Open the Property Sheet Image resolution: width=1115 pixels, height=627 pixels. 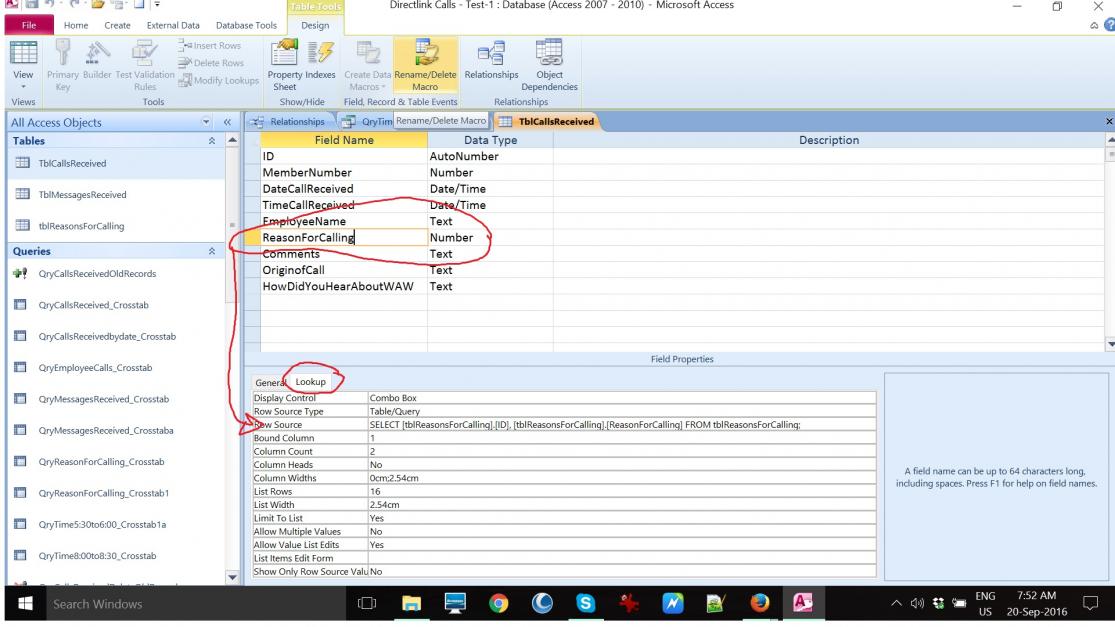[x=284, y=65]
